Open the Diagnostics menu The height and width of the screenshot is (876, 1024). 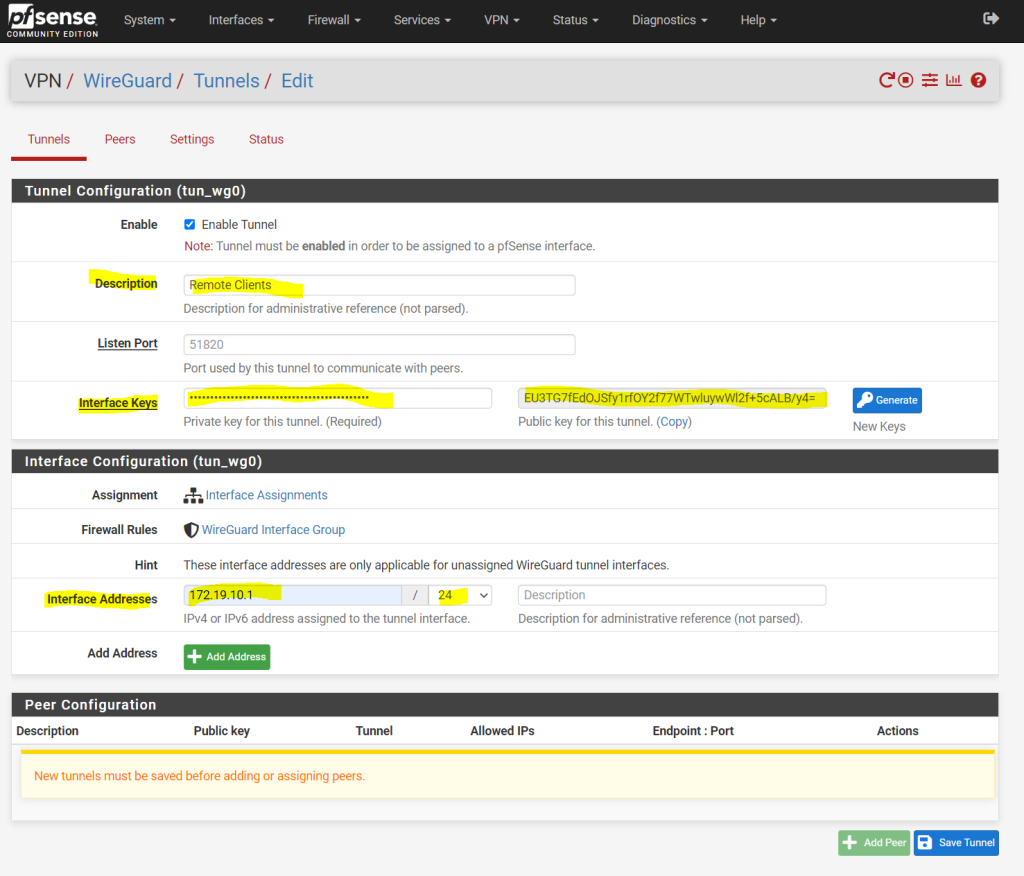(669, 20)
